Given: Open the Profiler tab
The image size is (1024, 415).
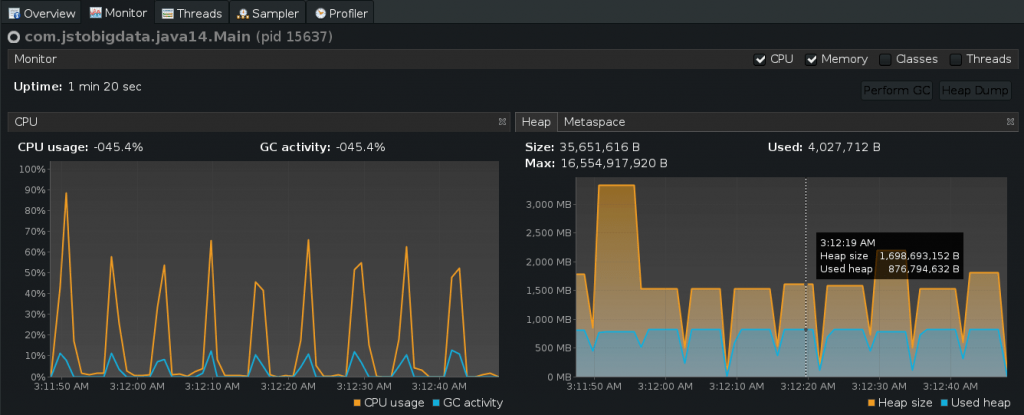Looking at the screenshot, I should coord(341,12).
